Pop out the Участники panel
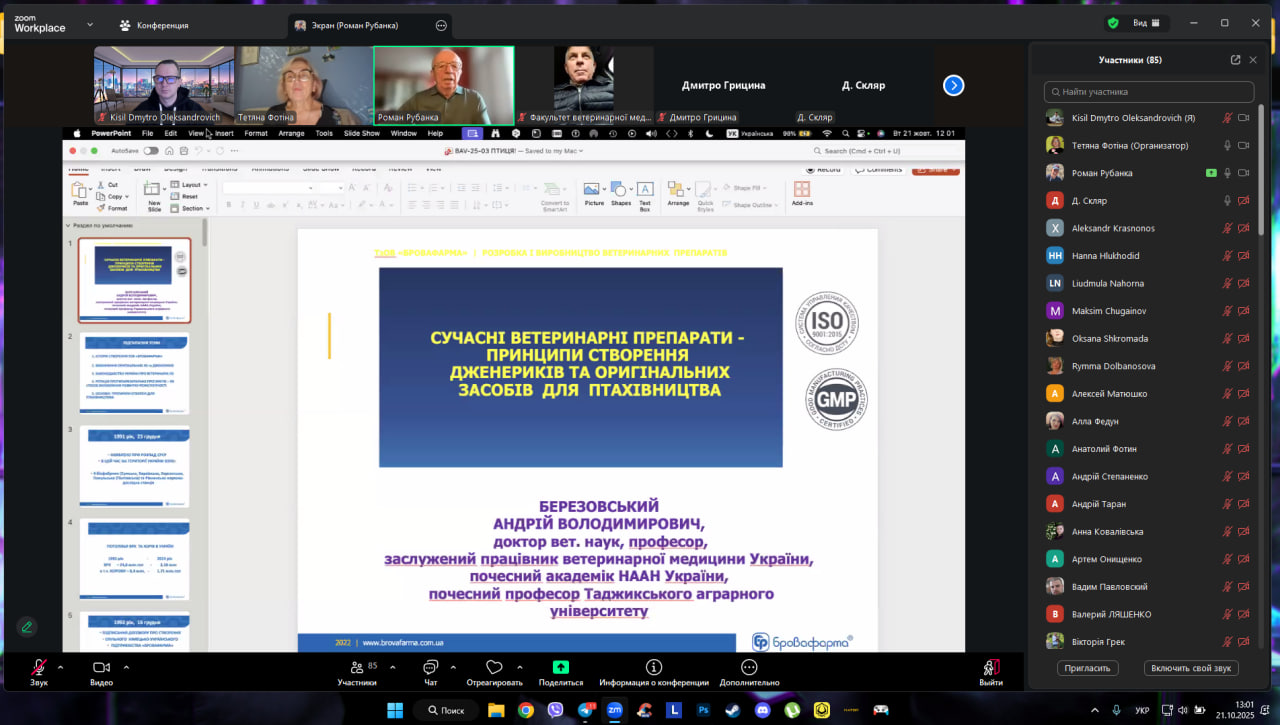Screen dimensions: 1280x725 click(x=1235, y=60)
